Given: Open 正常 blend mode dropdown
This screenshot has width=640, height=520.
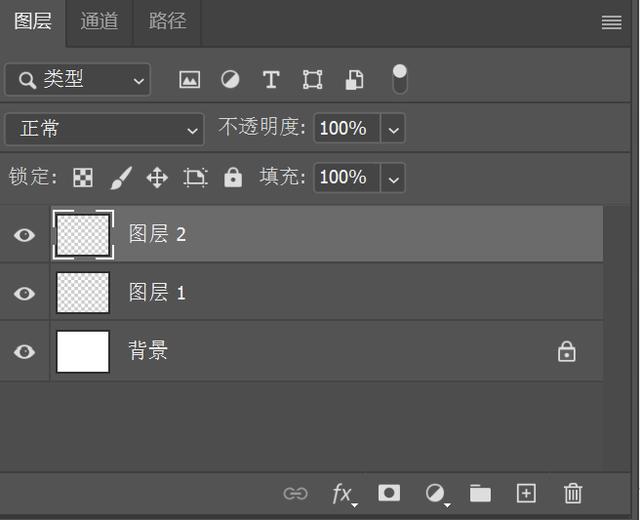Looking at the screenshot, I should pyautogui.click(x=104, y=129).
